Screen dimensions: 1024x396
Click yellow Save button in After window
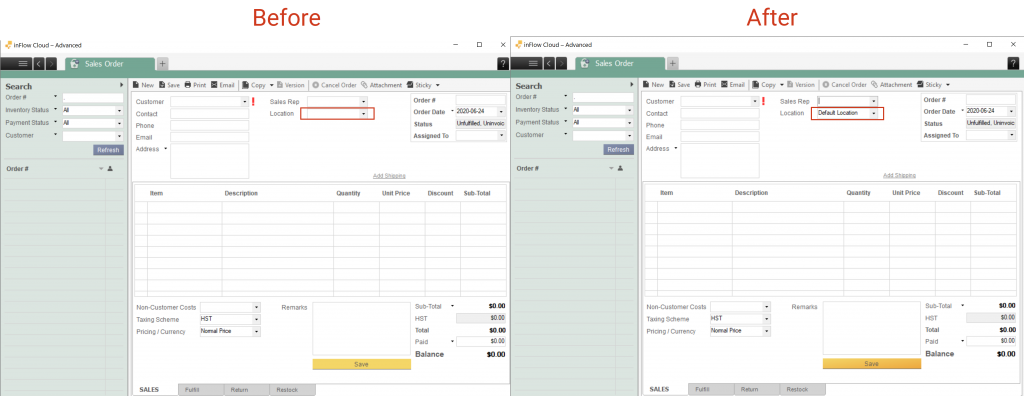(x=872, y=364)
